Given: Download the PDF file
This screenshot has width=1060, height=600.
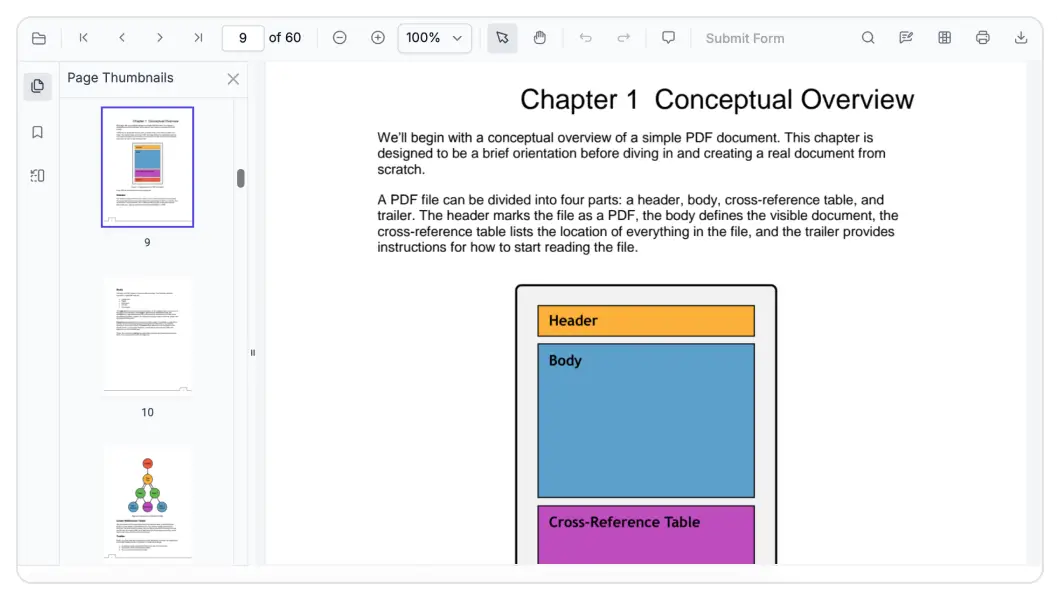Looking at the screenshot, I should coord(1021,37).
